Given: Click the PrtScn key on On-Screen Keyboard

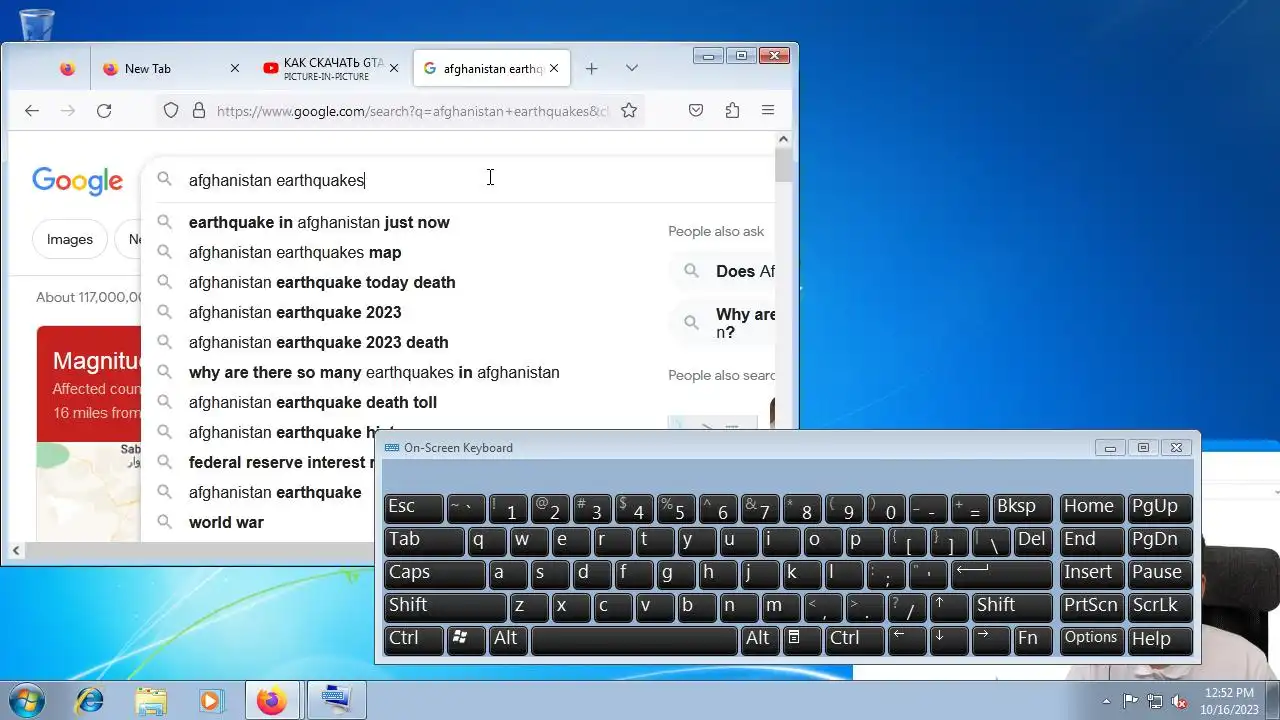Looking at the screenshot, I should pyautogui.click(x=1091, y=606).
